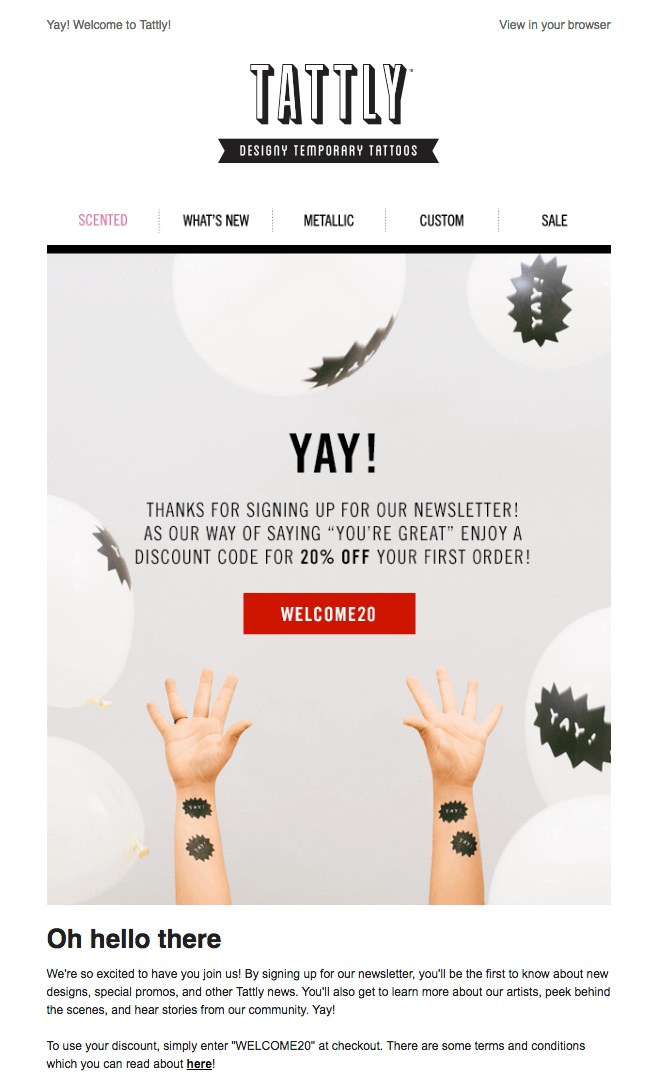
Task: Open View in your browser link
Action: click(x=554, y=24)
